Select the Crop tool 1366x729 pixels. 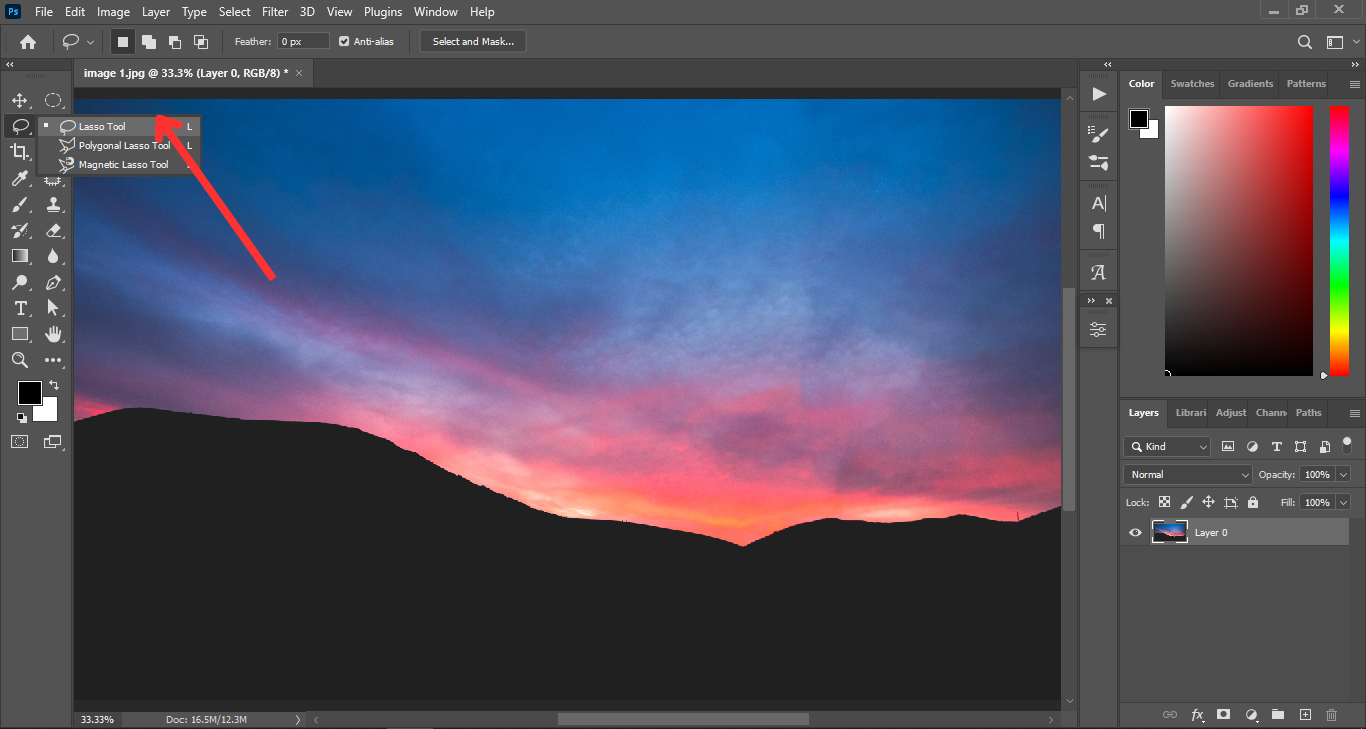[x=19, y=152]
